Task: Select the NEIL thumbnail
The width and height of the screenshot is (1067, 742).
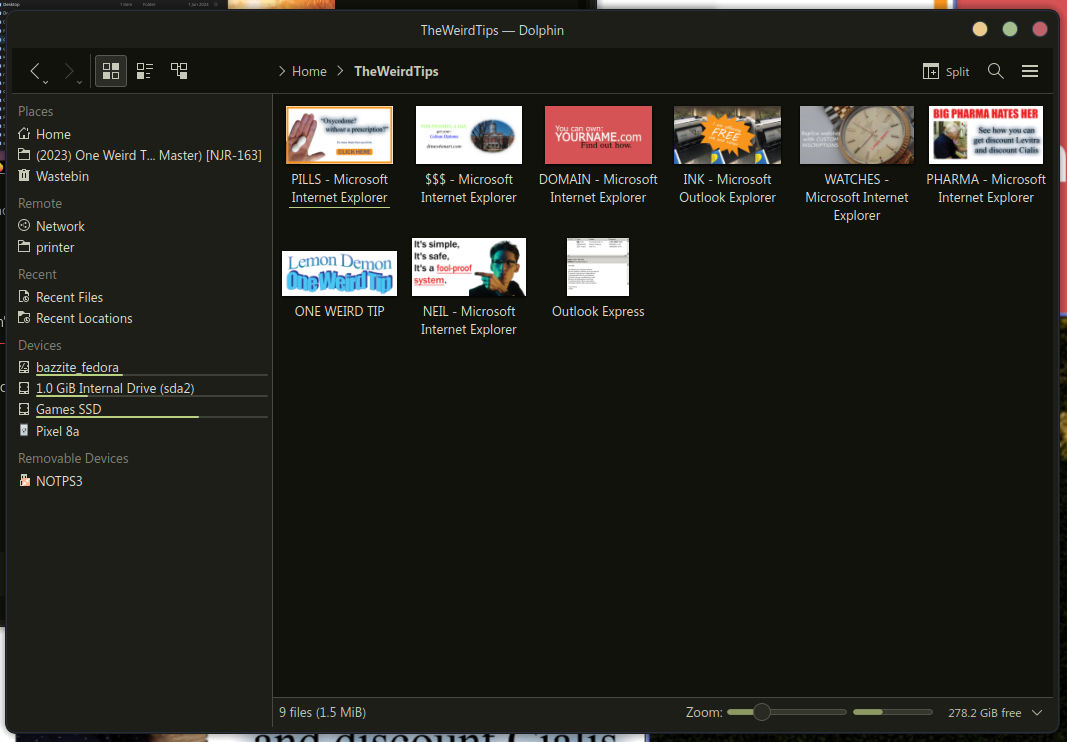Action: pyautogui.click(x=469, y=267)
